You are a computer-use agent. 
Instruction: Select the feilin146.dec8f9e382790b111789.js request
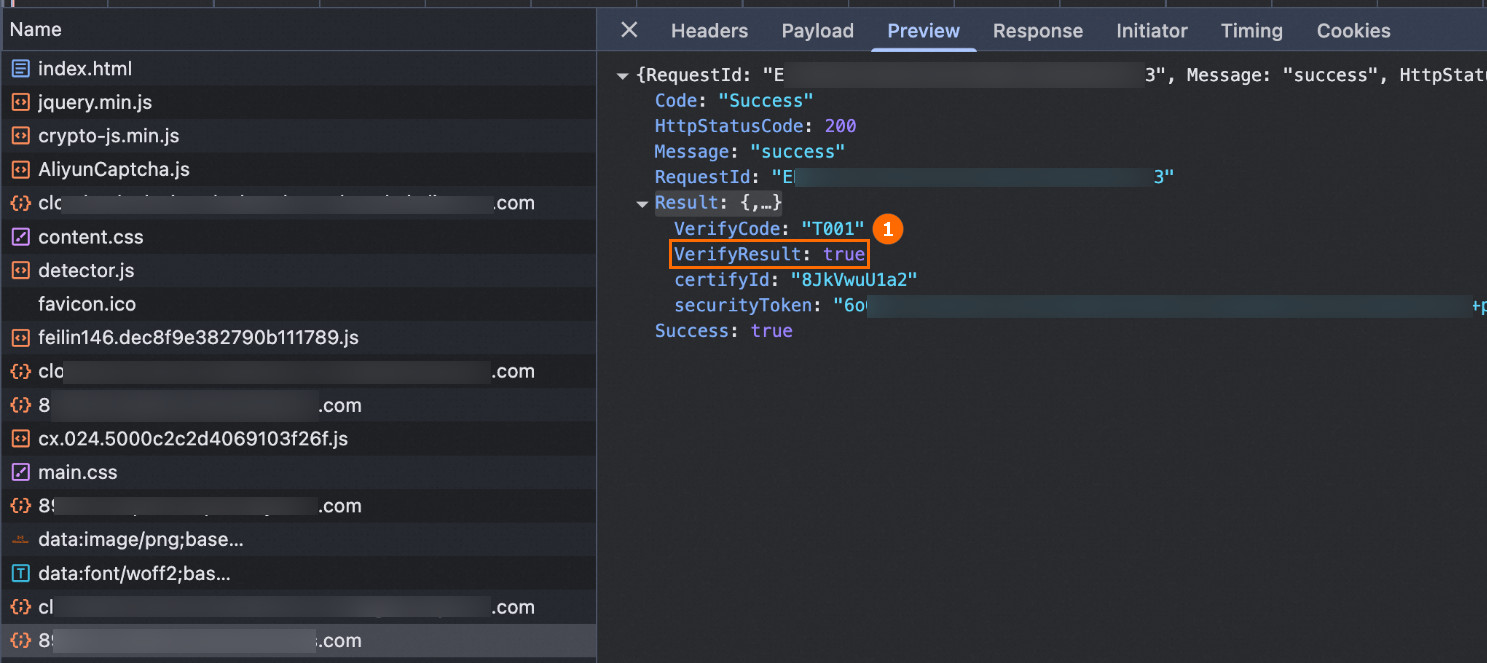coord(198,338)
